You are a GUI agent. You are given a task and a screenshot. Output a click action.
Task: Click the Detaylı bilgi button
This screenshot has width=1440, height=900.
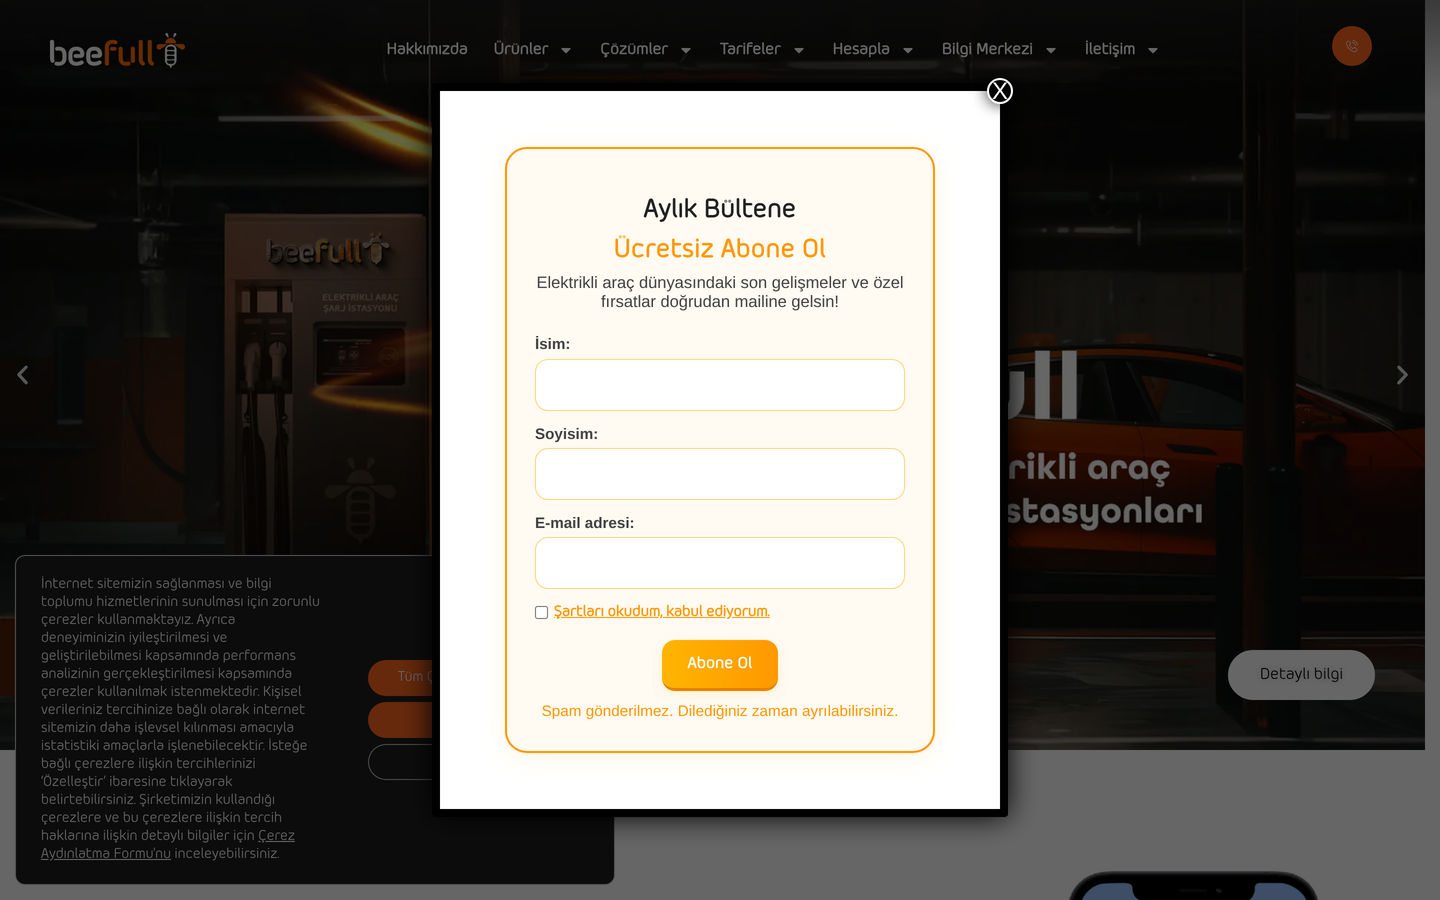point(1301,675)
